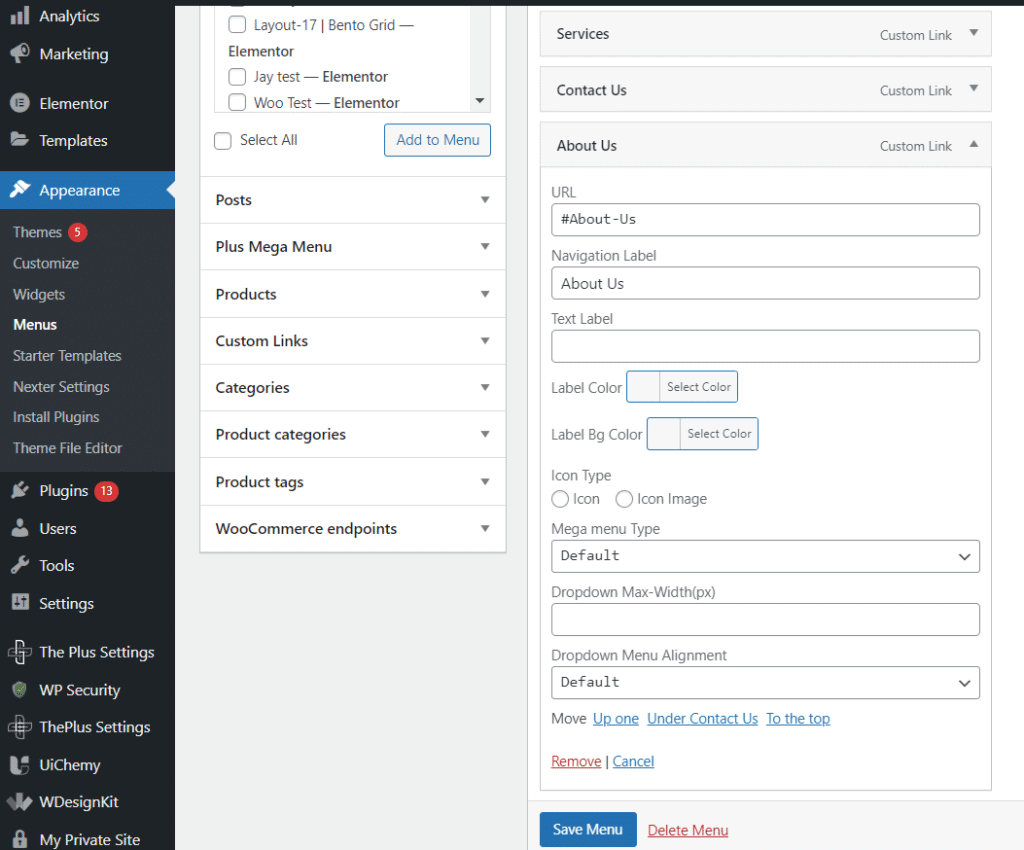Viewport: 1024px width, 850px height.
Task: Check the Jay test Elementor checkbox
Action: coord(237,77)
